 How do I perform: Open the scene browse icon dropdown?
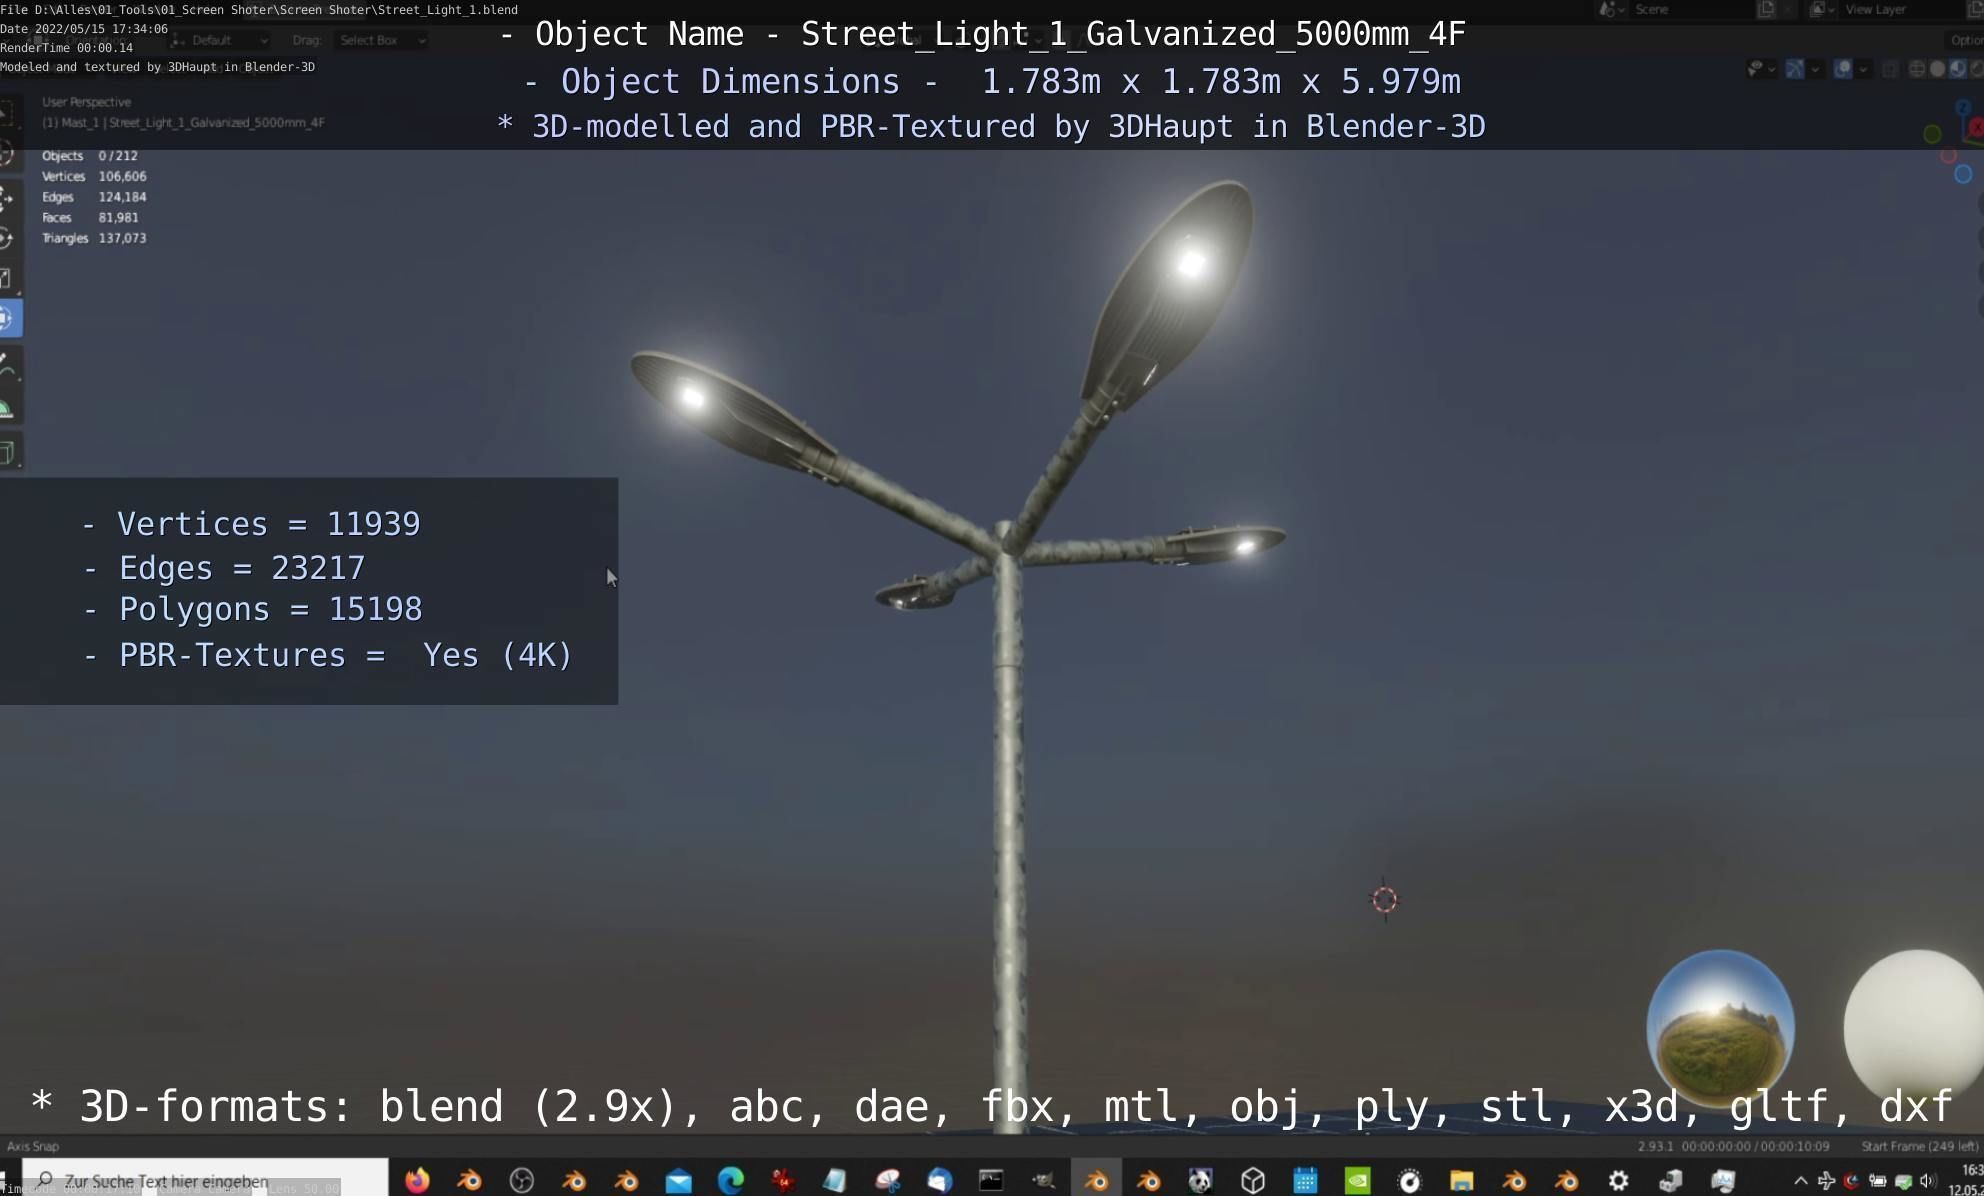click(1610, 9)
